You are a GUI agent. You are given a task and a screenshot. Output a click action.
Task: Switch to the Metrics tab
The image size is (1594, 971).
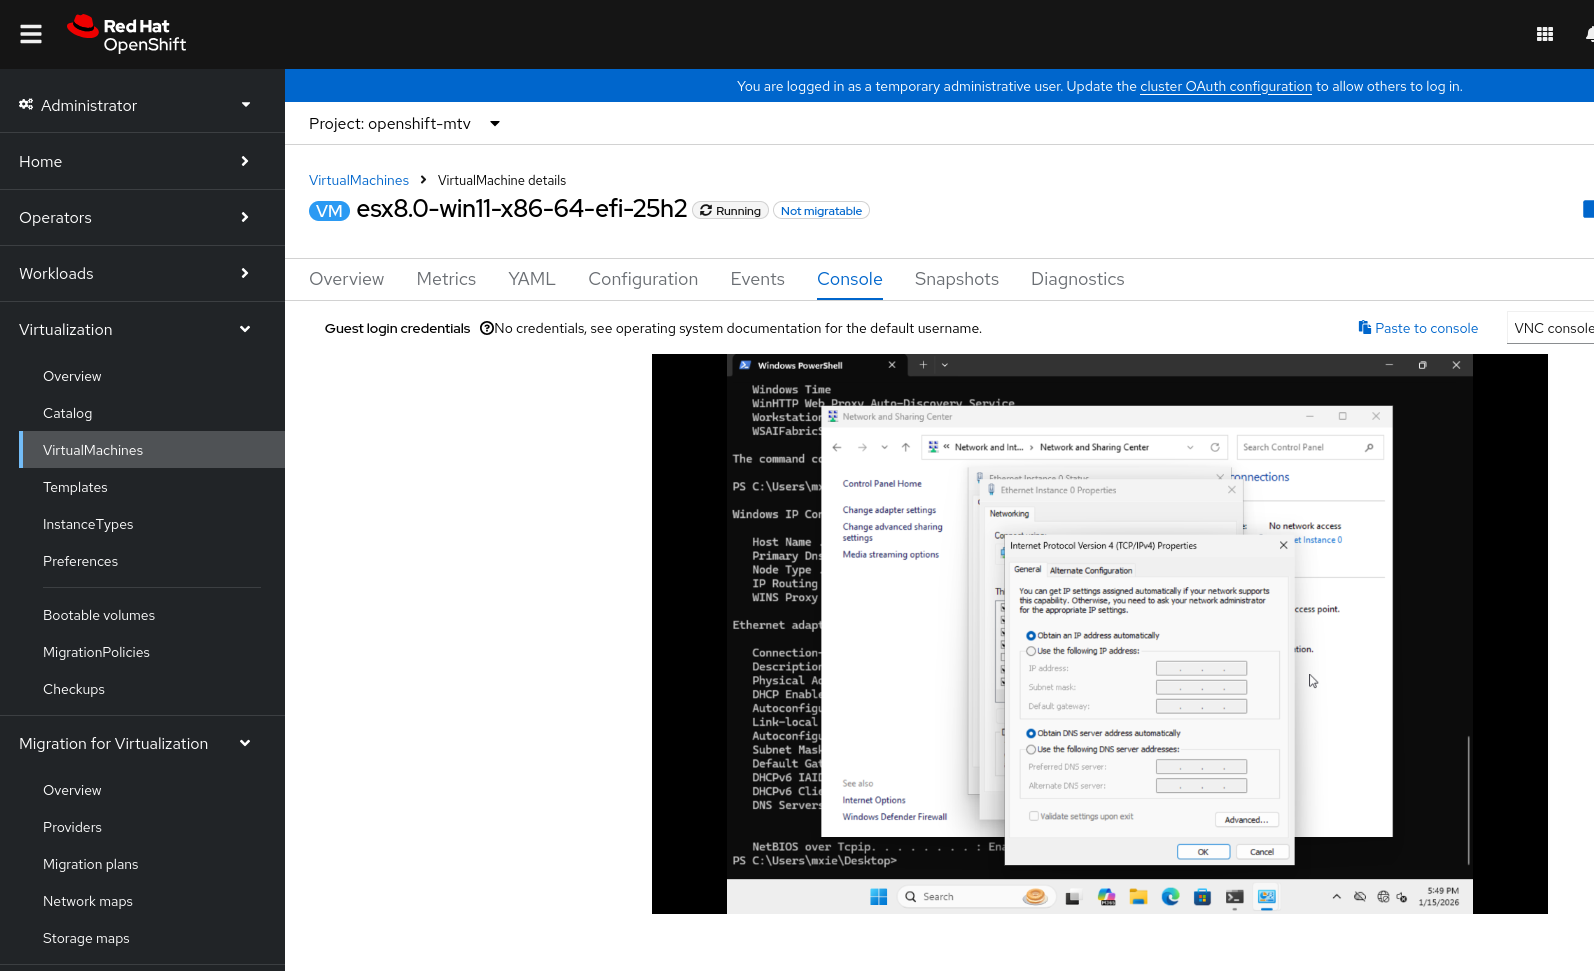pos(446,279)
